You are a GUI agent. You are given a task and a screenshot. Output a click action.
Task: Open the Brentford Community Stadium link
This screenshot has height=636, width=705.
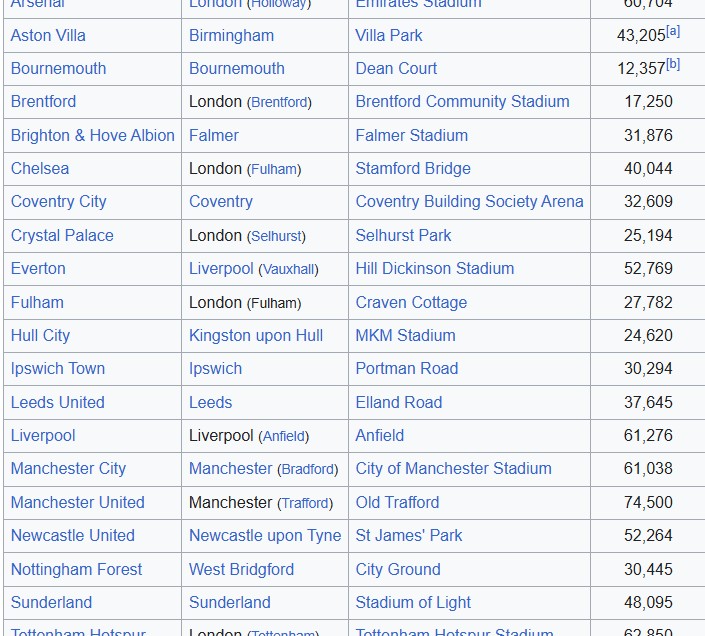tap(462, 102)
